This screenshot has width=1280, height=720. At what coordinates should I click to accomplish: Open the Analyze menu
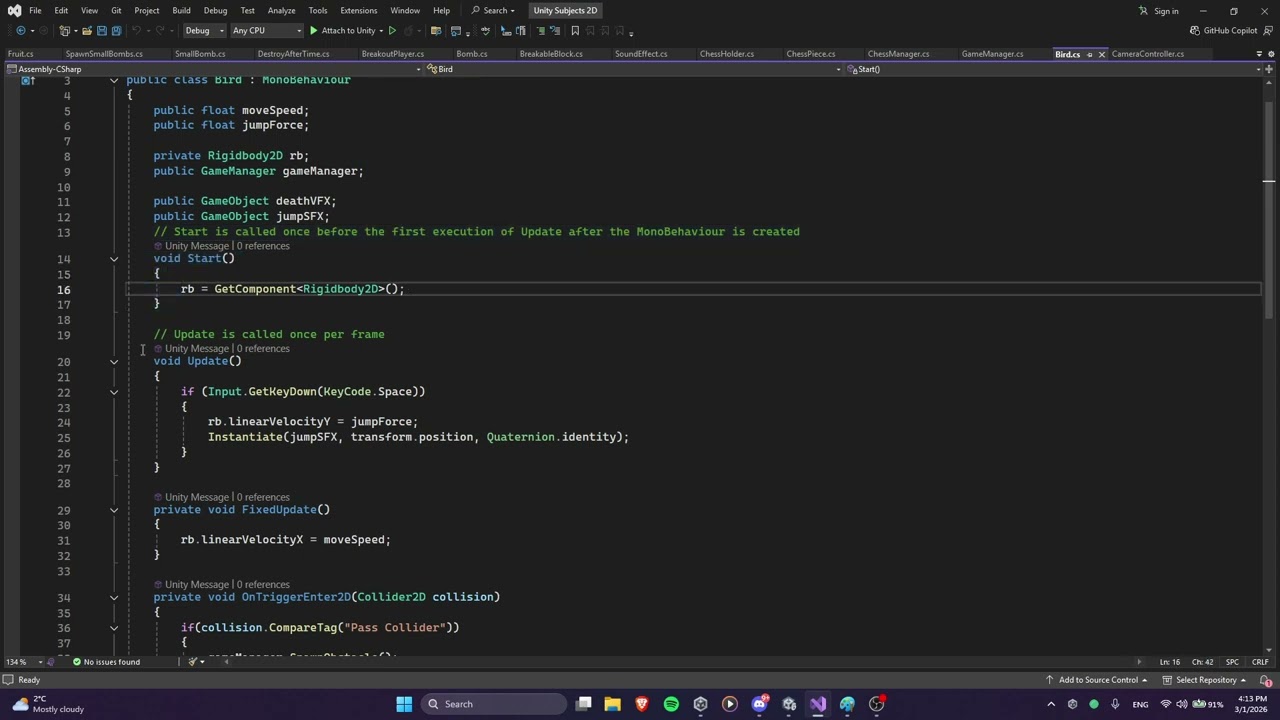click(281, 10)
